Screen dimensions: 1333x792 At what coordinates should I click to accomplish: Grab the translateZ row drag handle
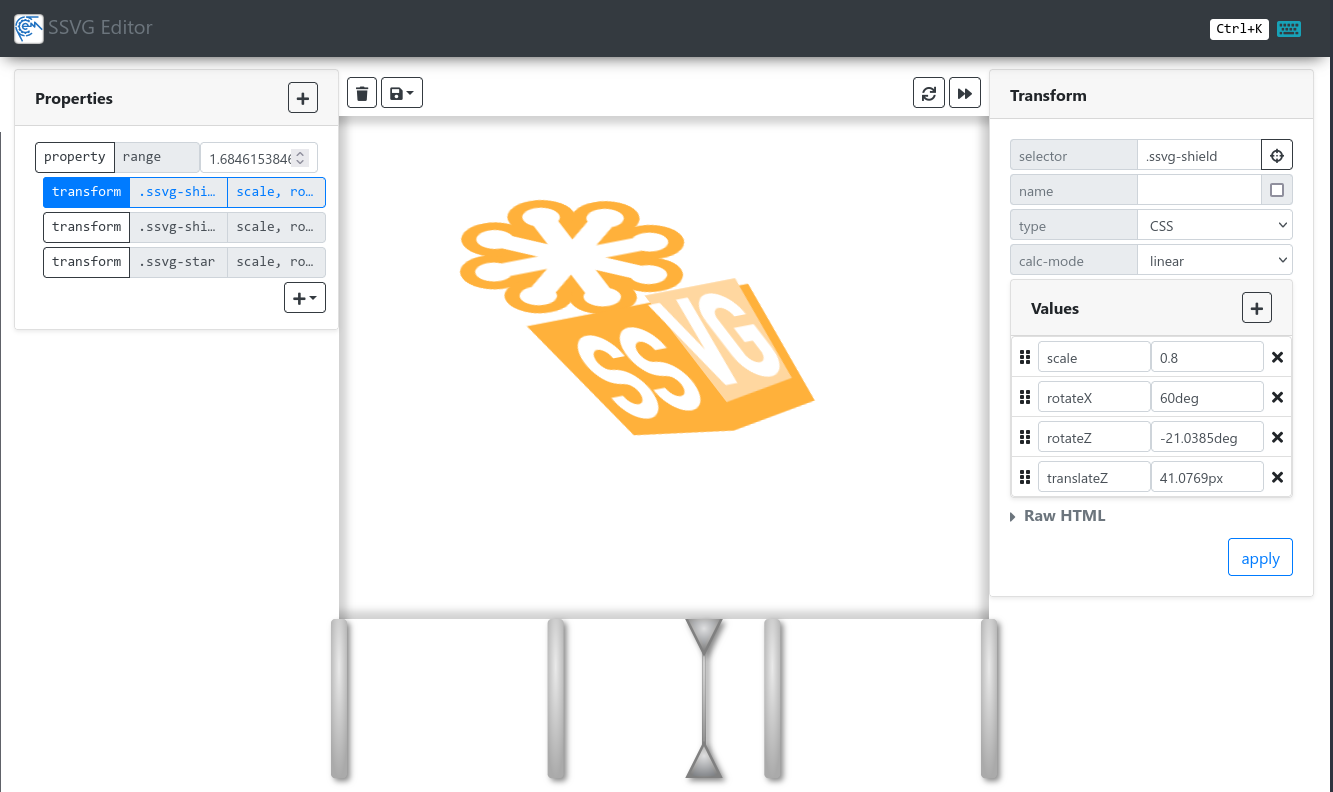[x=1025, y=477]
